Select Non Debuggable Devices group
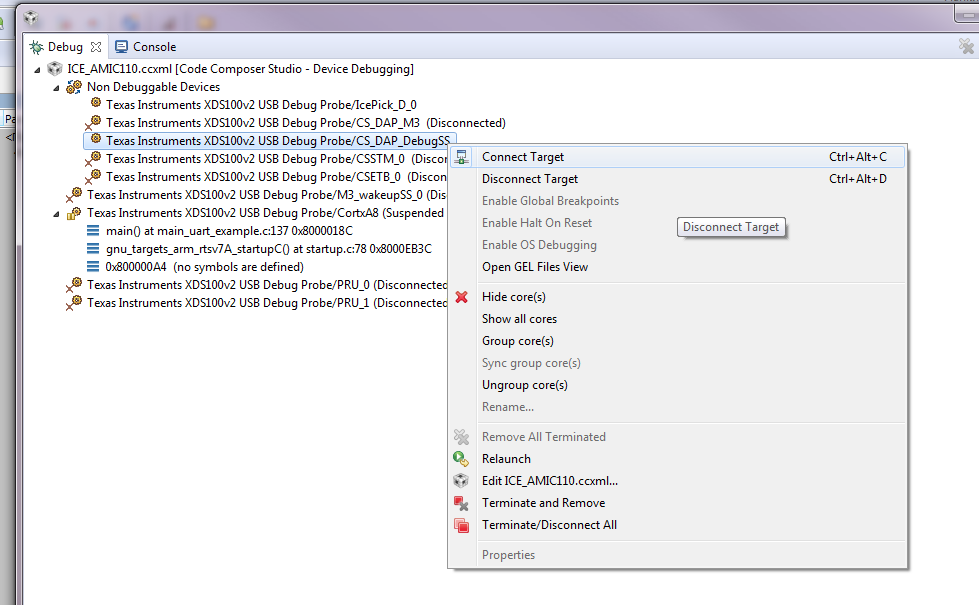Viewport: 979px width, 605px height. pos(154,87)
